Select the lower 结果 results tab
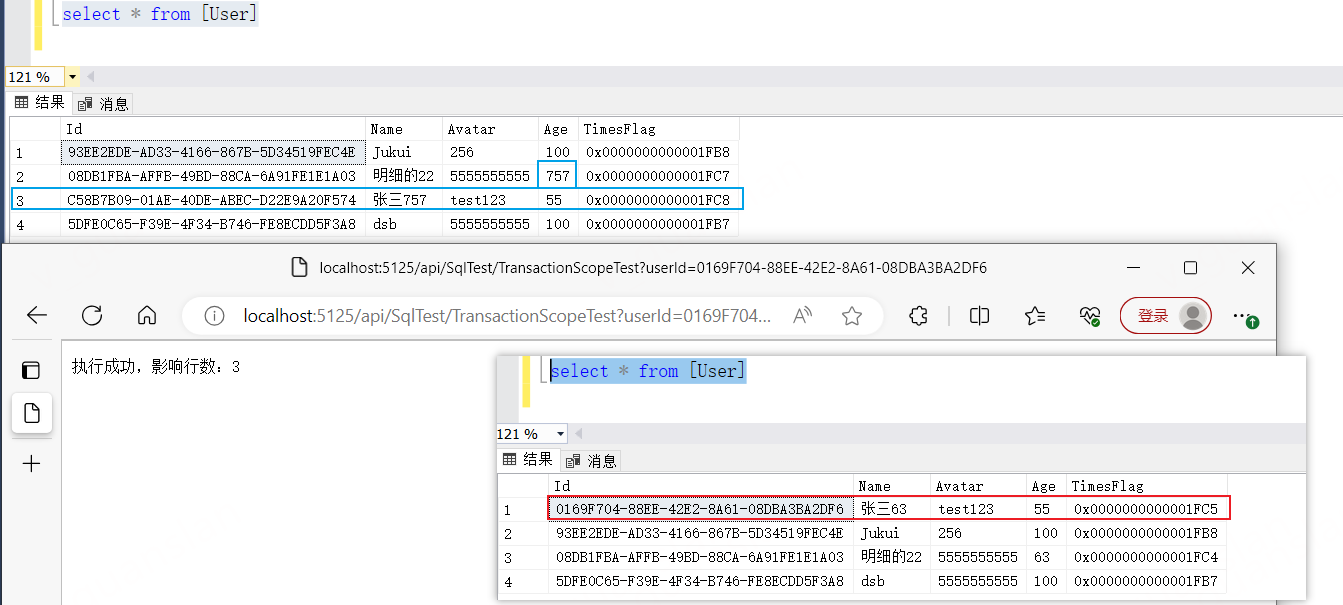Screen dimensions: 1343x605 point(528,460)
